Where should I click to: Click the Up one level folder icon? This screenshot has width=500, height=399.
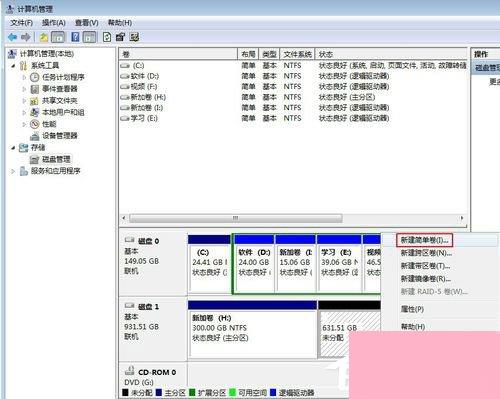click(44, 37)
